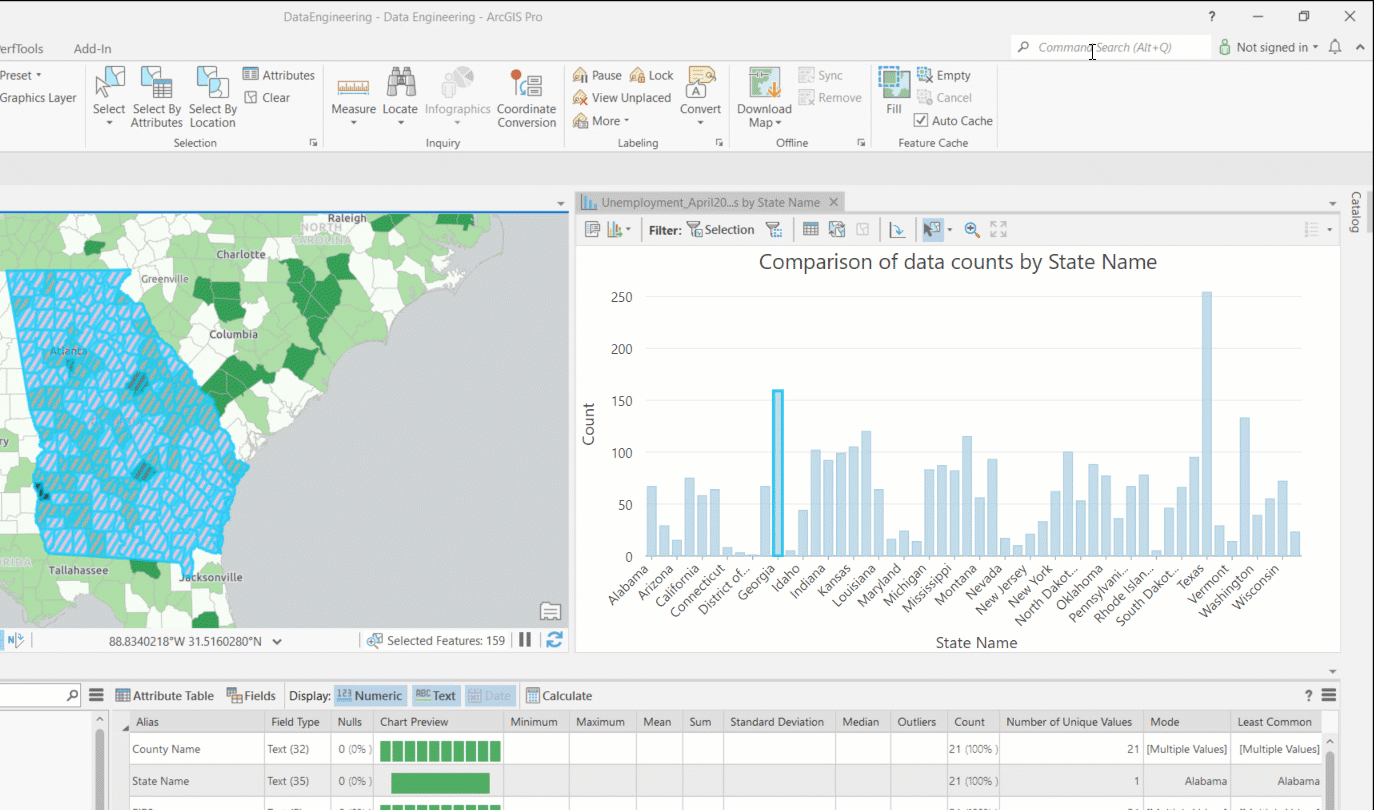Click the Fill feature cache icon
This screenshot has height=810, width=1374.
pyautogui.click(x=893, y=84)
